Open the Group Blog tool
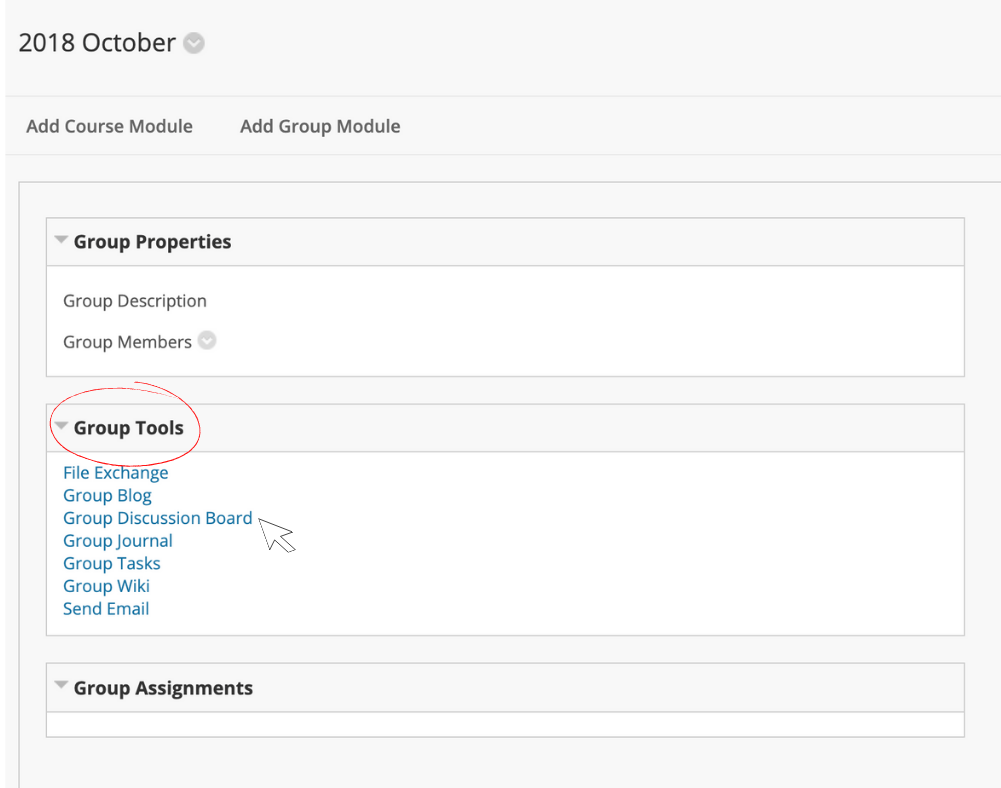The height and width of the screenshot is (788, 1001). point(107,496)
